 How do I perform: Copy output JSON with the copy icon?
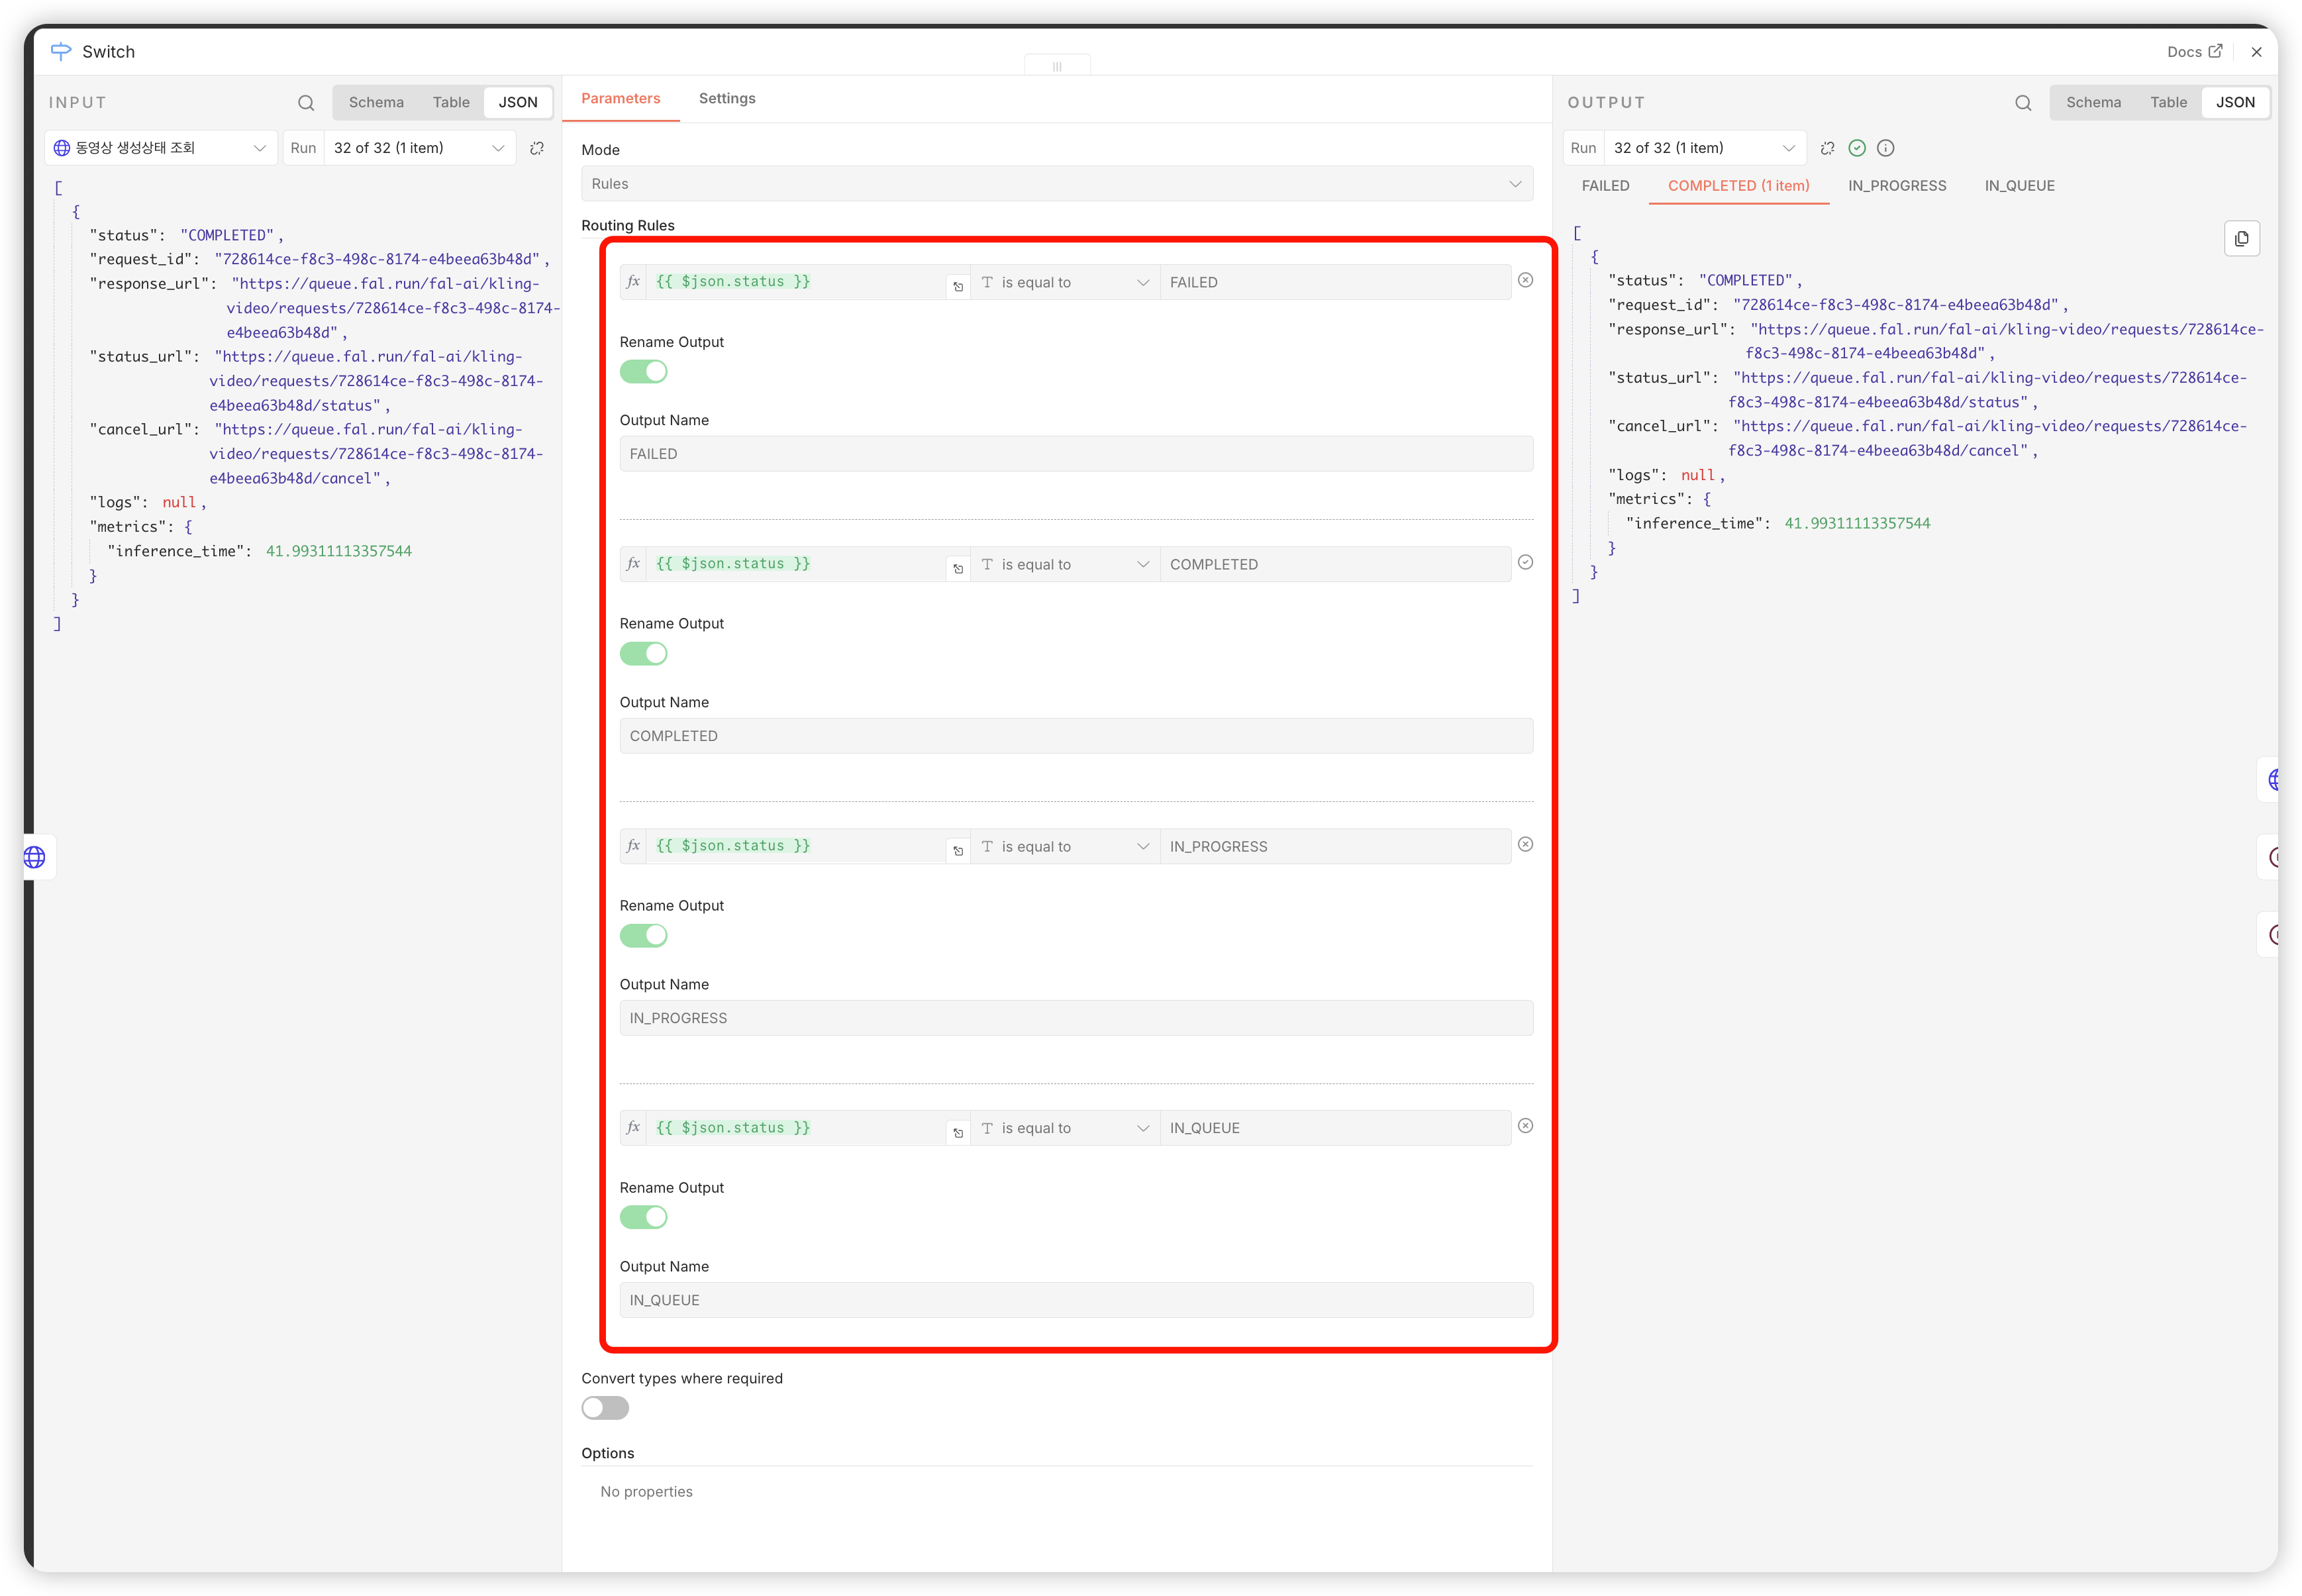point(2241,239)
